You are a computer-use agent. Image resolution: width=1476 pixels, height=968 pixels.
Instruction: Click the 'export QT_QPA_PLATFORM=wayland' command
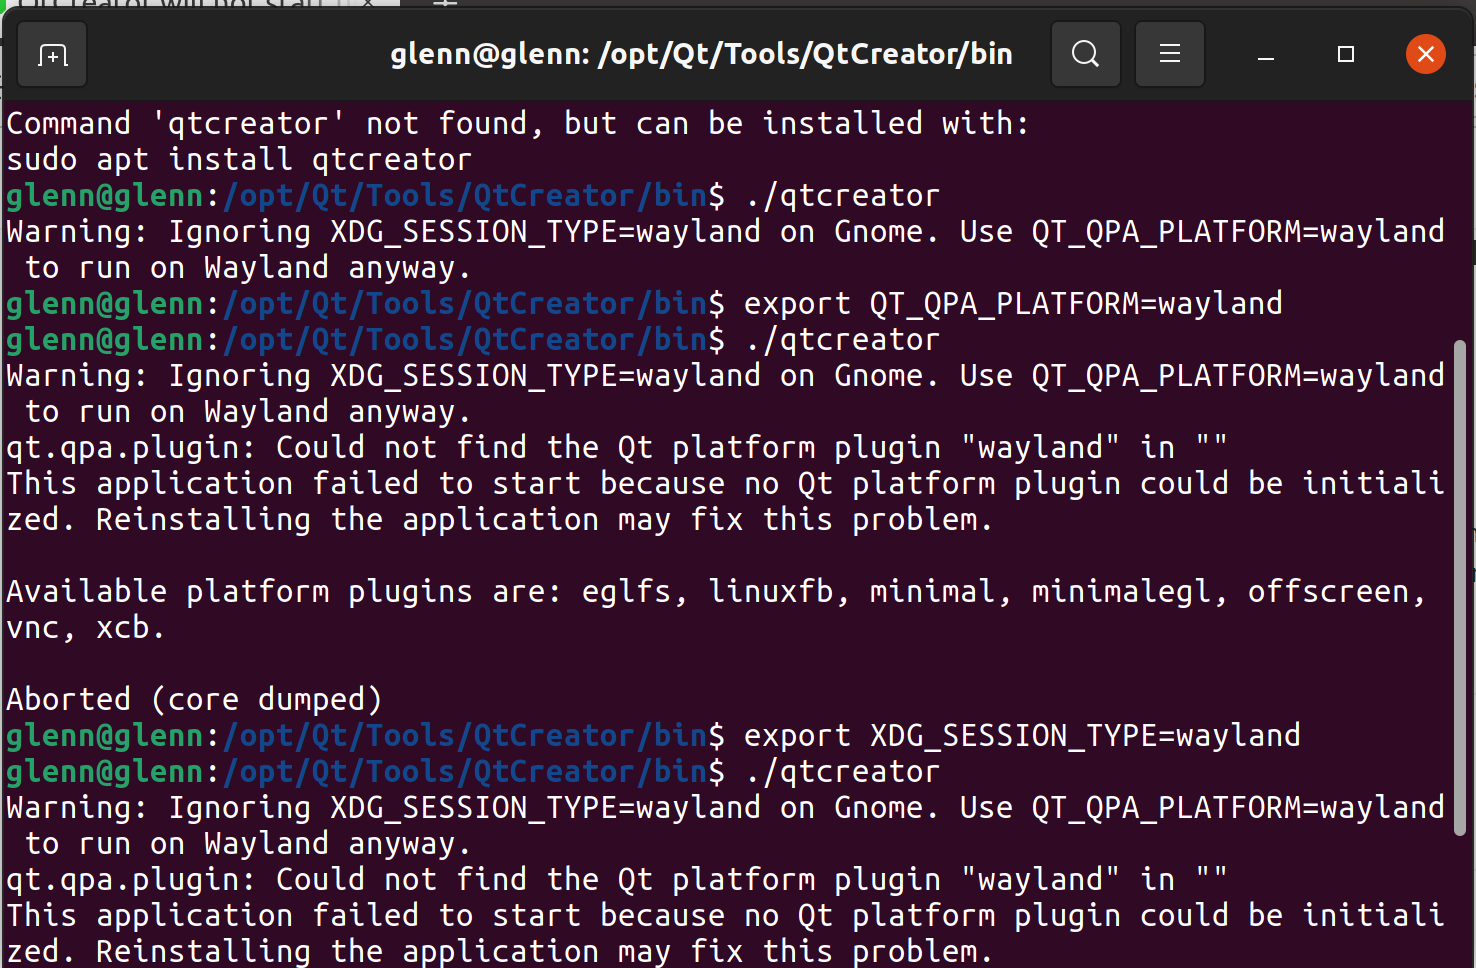point(1012,304)
